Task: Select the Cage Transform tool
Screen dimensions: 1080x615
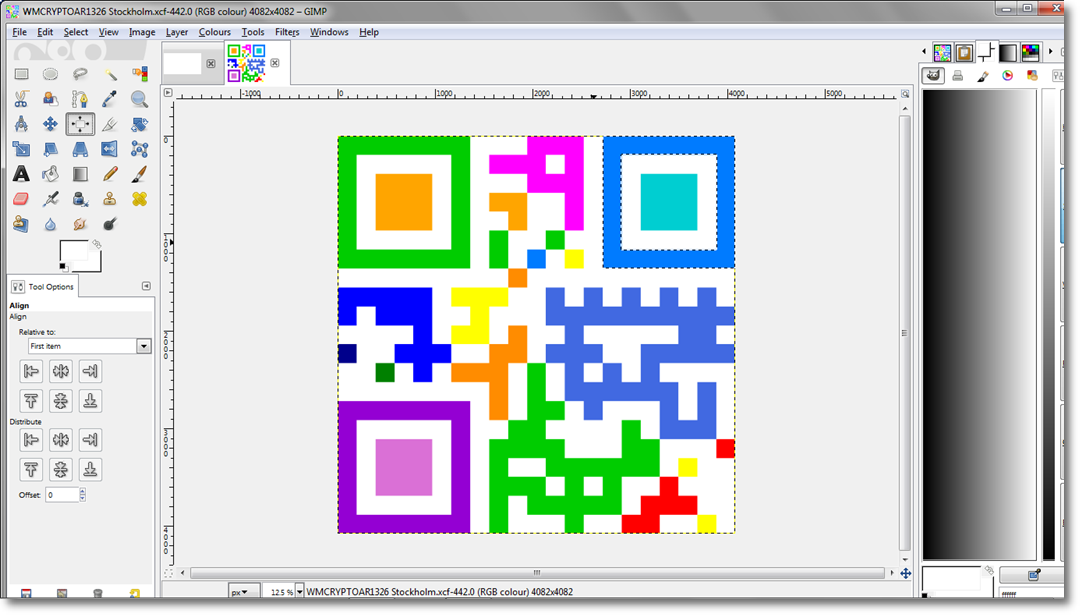Action: tap(139, 149)
